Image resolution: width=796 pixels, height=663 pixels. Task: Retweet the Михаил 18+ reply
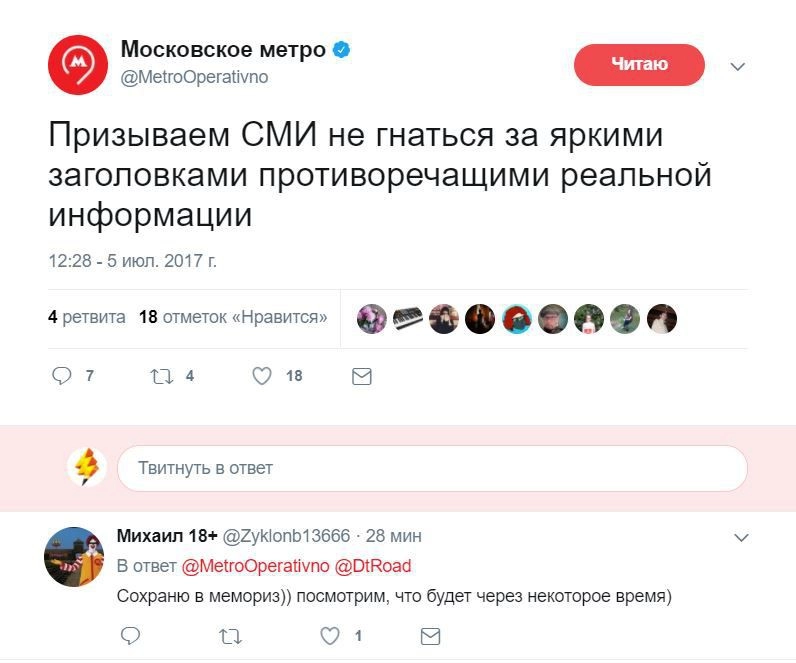(230, 636)
